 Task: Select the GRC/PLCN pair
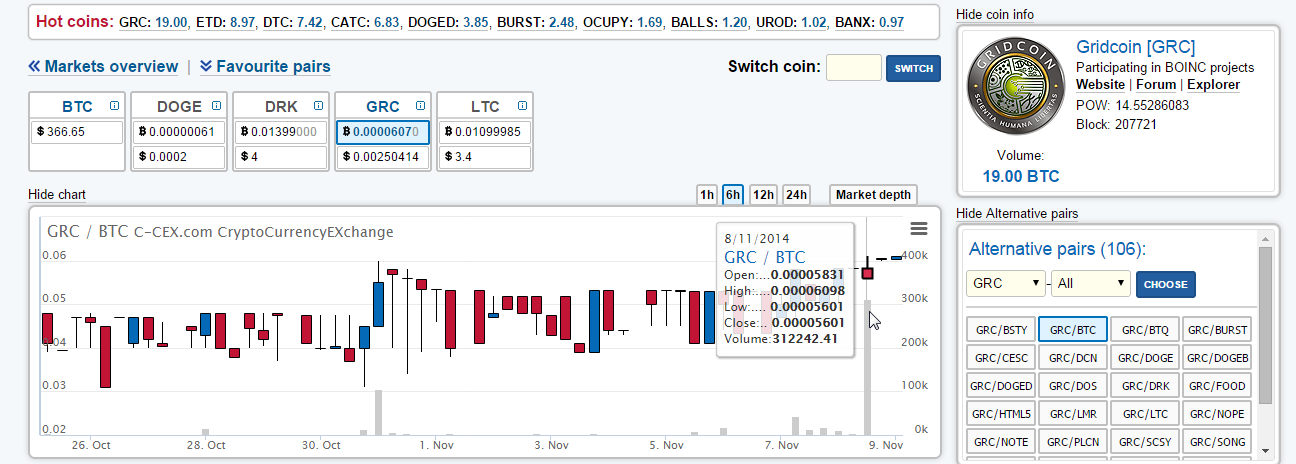pos(1073,441)
